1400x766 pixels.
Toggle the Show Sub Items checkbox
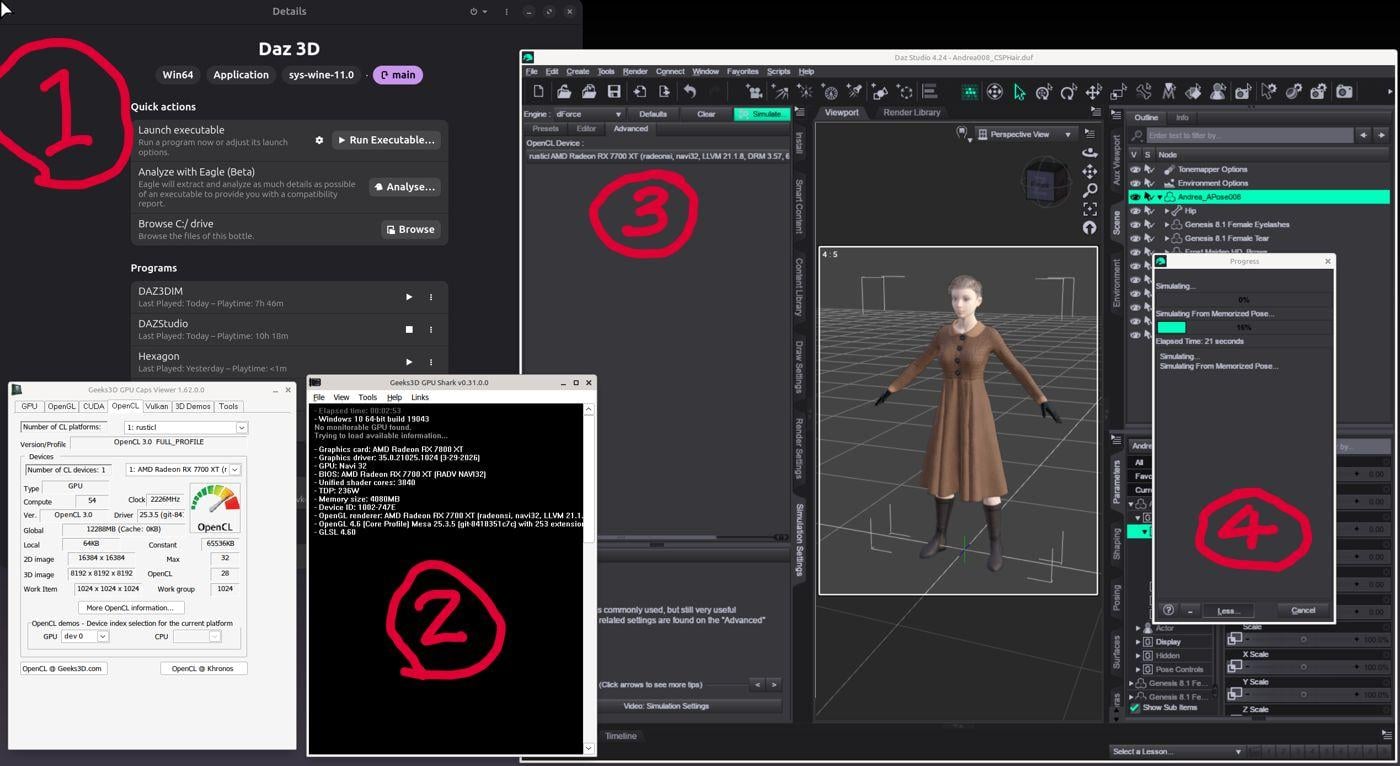1135,708
